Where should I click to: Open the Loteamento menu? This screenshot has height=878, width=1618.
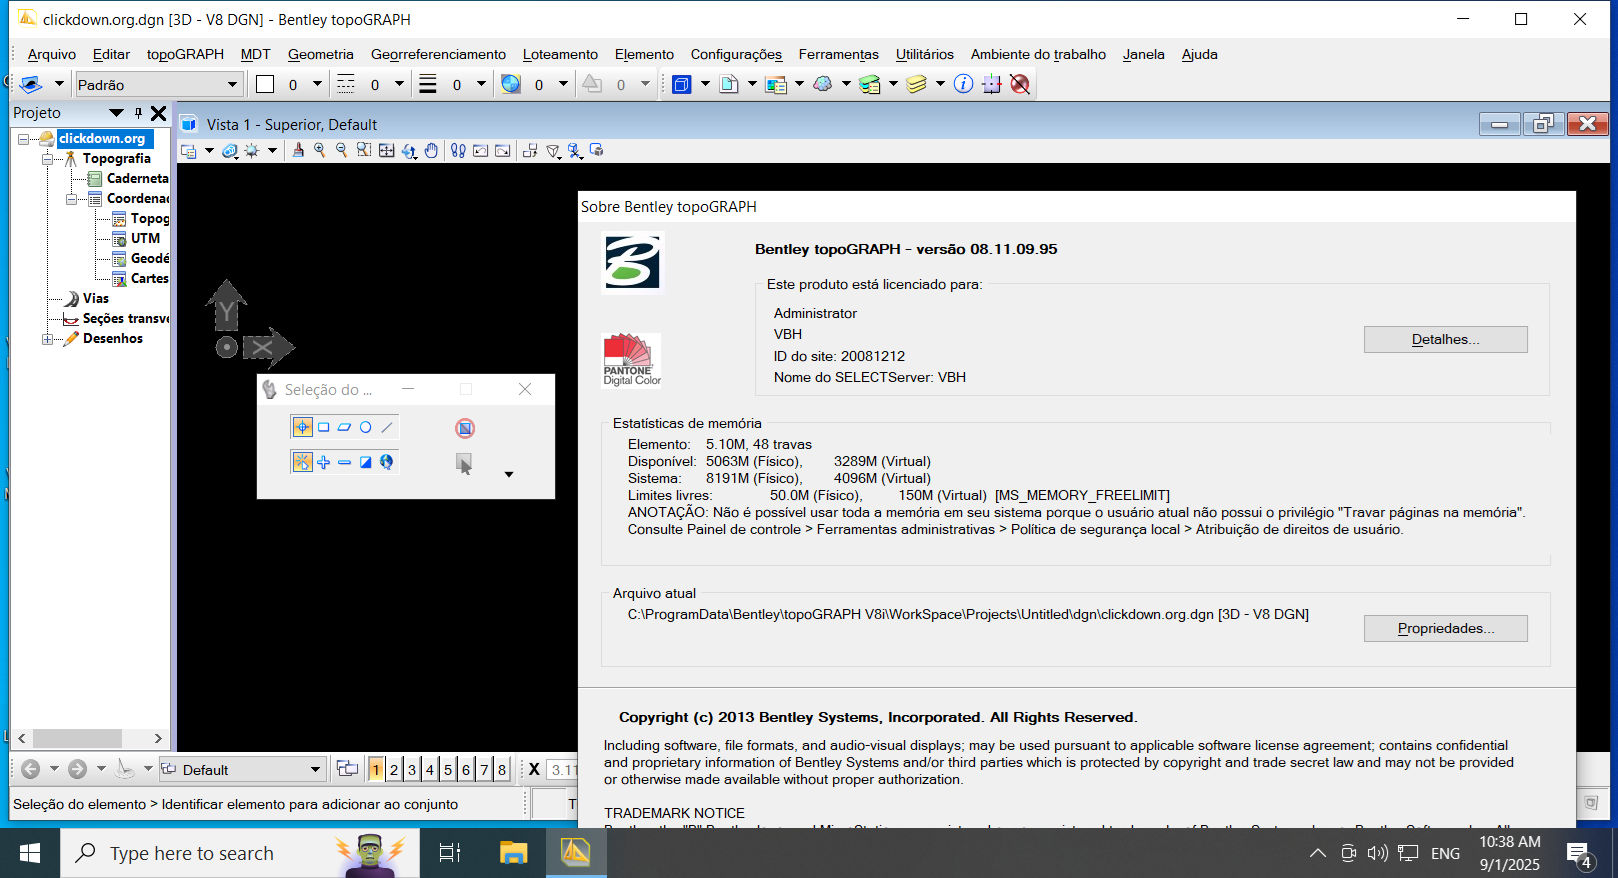[560, 55]
